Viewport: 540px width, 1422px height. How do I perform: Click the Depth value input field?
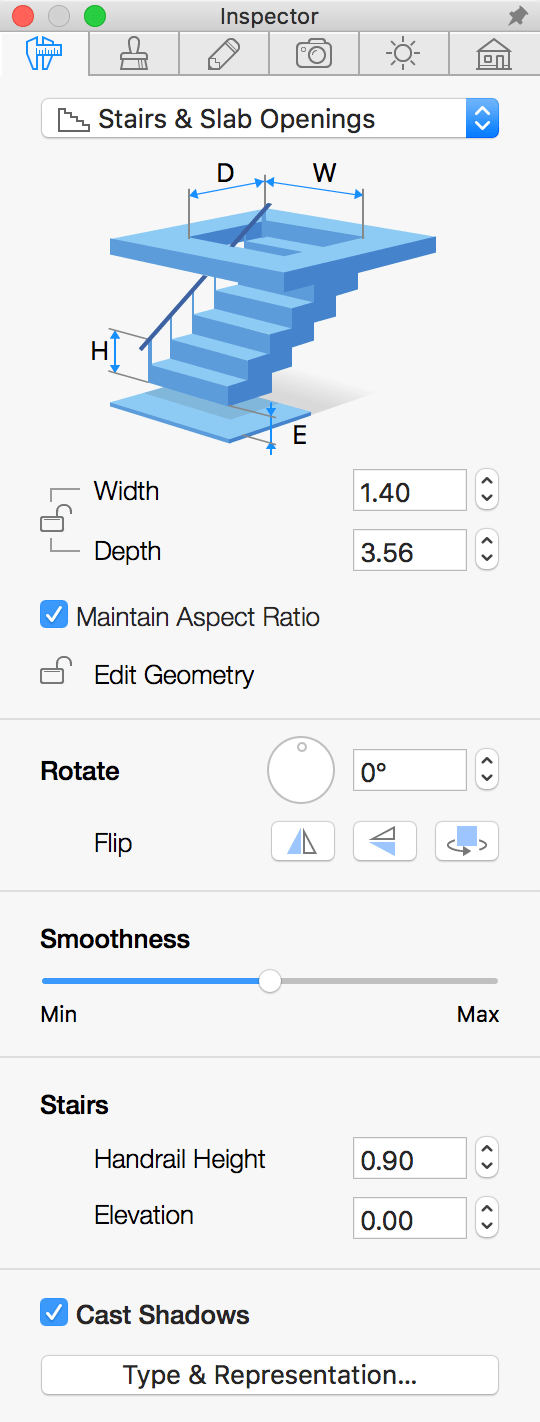[410, 550]
